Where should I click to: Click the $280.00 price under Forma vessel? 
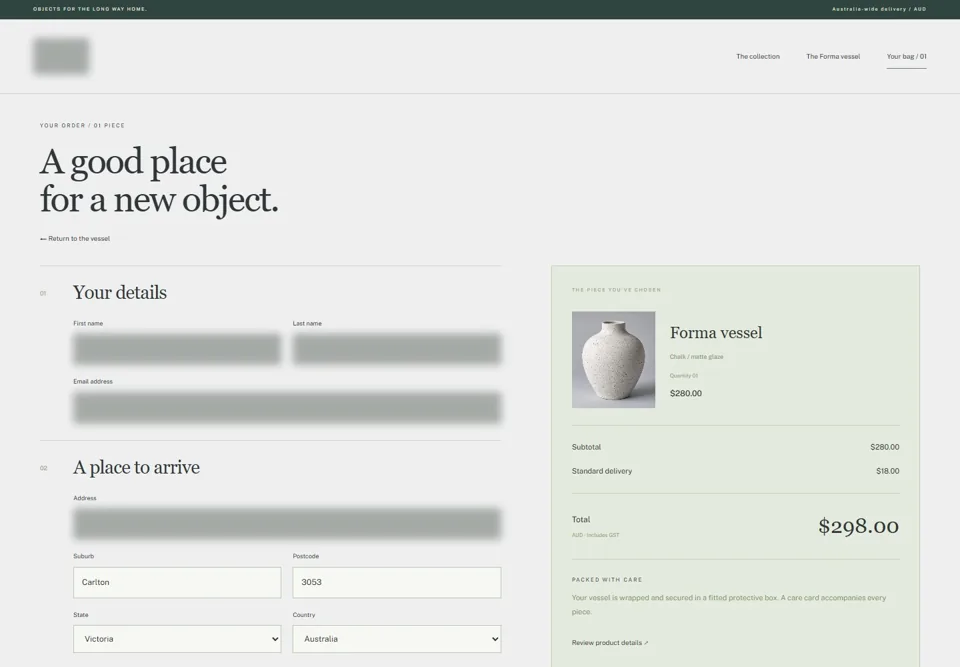click(686, 393)
